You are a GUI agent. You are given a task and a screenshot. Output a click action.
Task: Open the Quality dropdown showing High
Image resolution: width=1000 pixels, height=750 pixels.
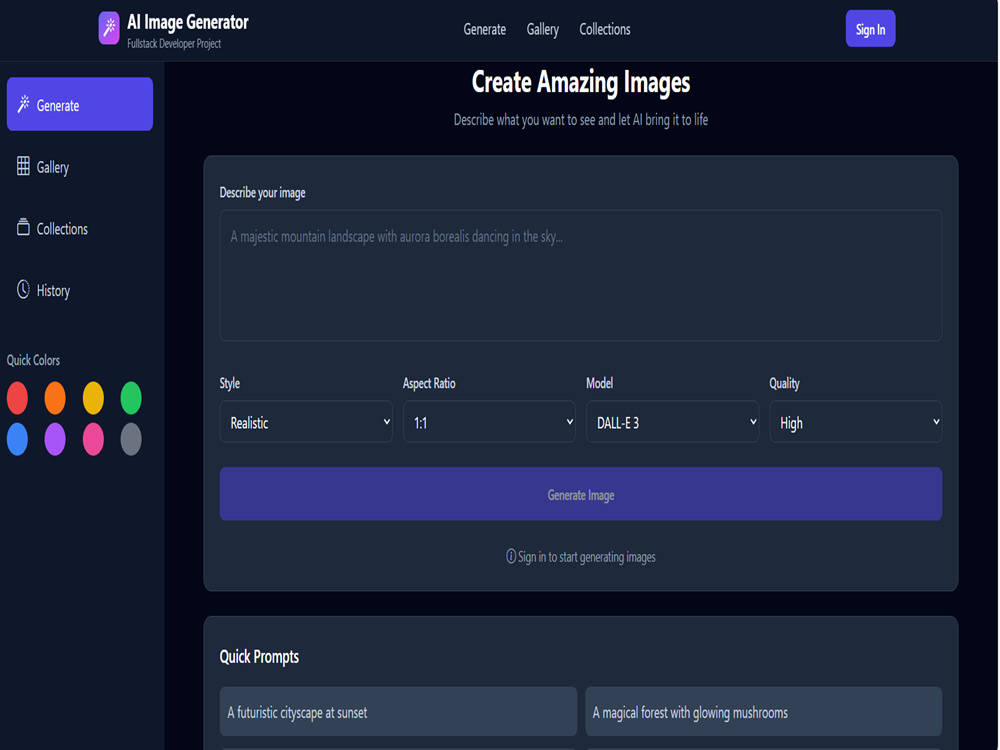[855, 422]
